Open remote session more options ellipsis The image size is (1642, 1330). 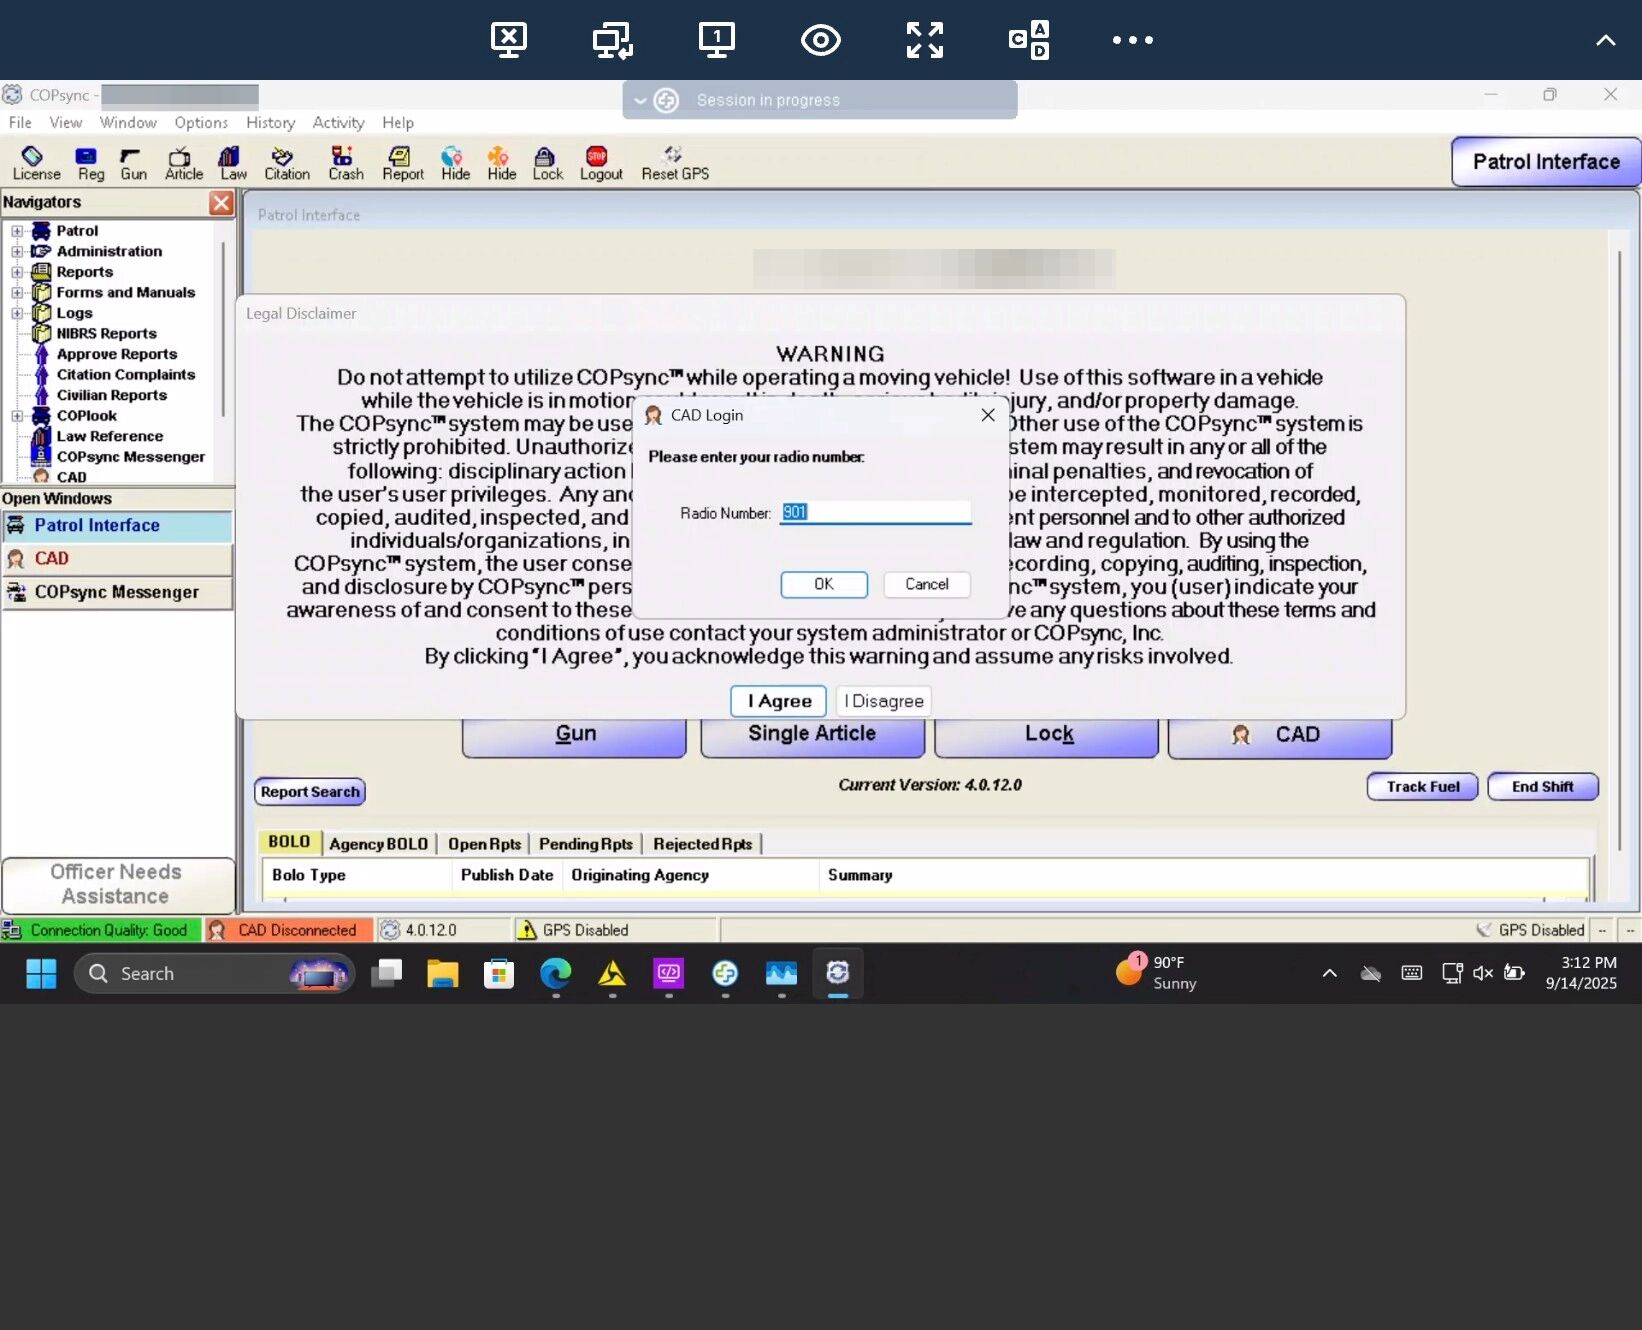1133,40
